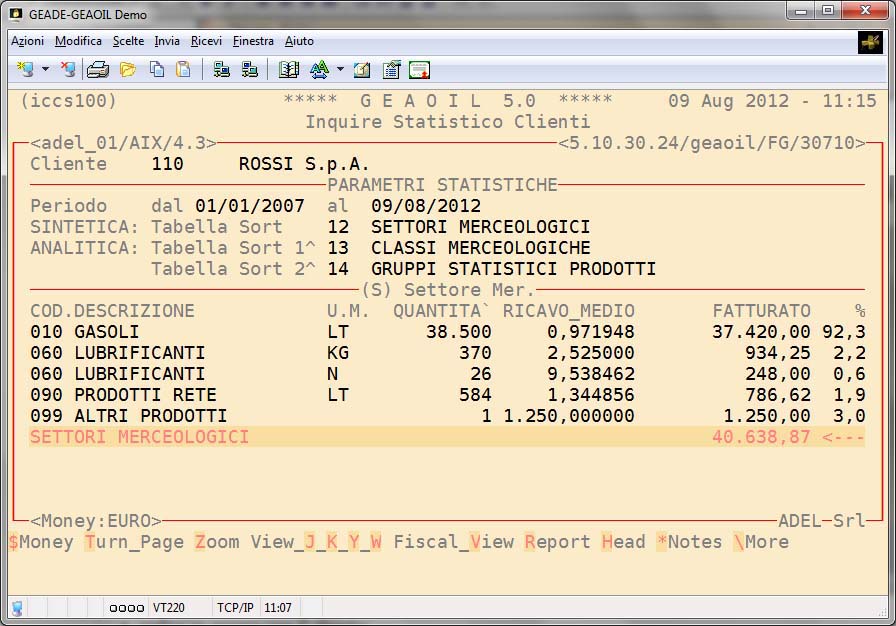Click the copy icon in toolbar

tap(157, 70)
